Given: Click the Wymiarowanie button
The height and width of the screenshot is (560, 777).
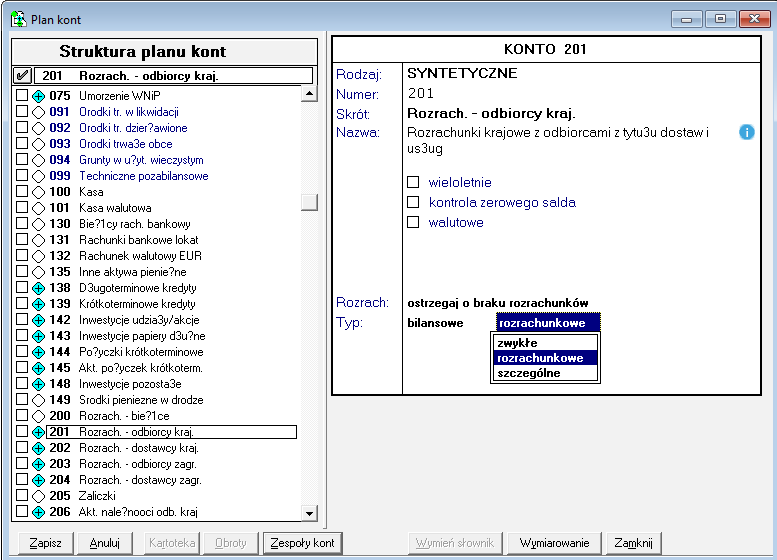Looking at the screenshot, I should point(553,543).
